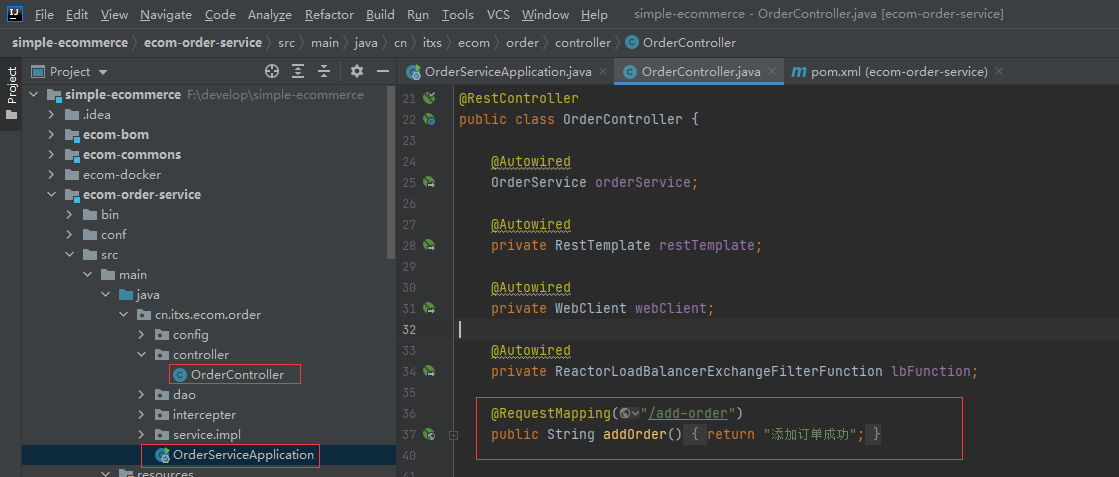Close the OrderController.java tab
This screenshot has width=1119, height=477.
pyautogui.click(x=773, y=71)
